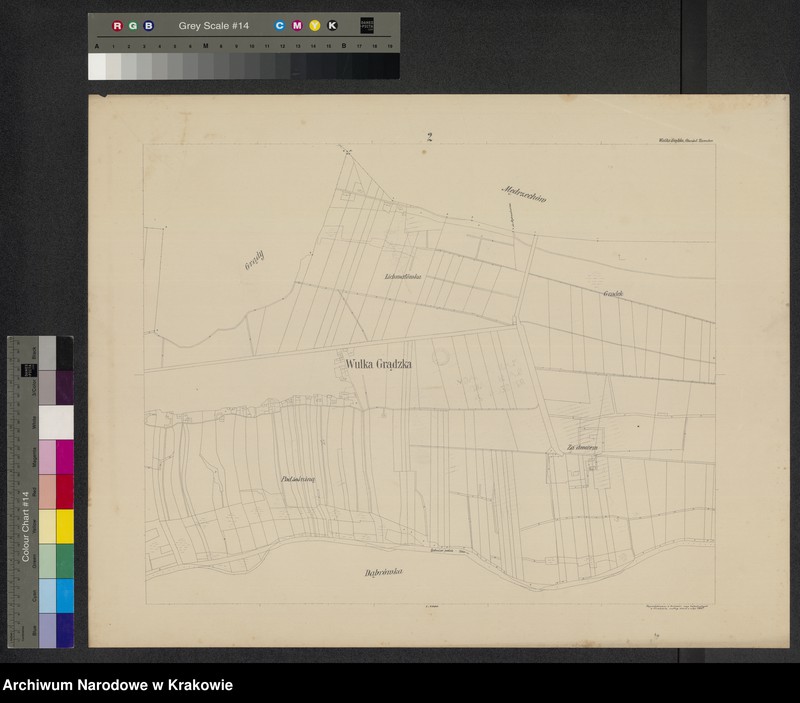The height and width of the screenshot is (703, 800).
Task: Click the 'Colour Chart #14' vertical title
Action: [24, 524]
